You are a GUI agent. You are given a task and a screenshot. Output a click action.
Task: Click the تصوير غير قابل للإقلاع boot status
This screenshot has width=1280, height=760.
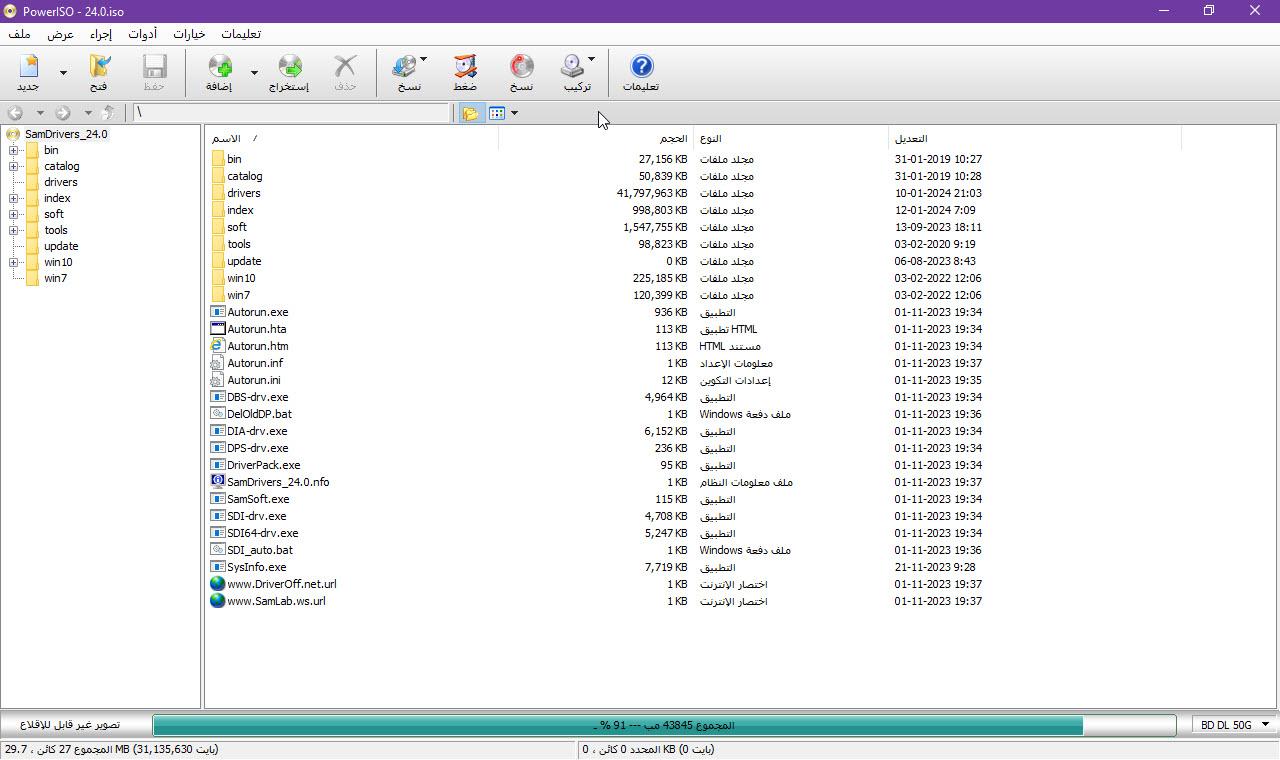point(70,725)
